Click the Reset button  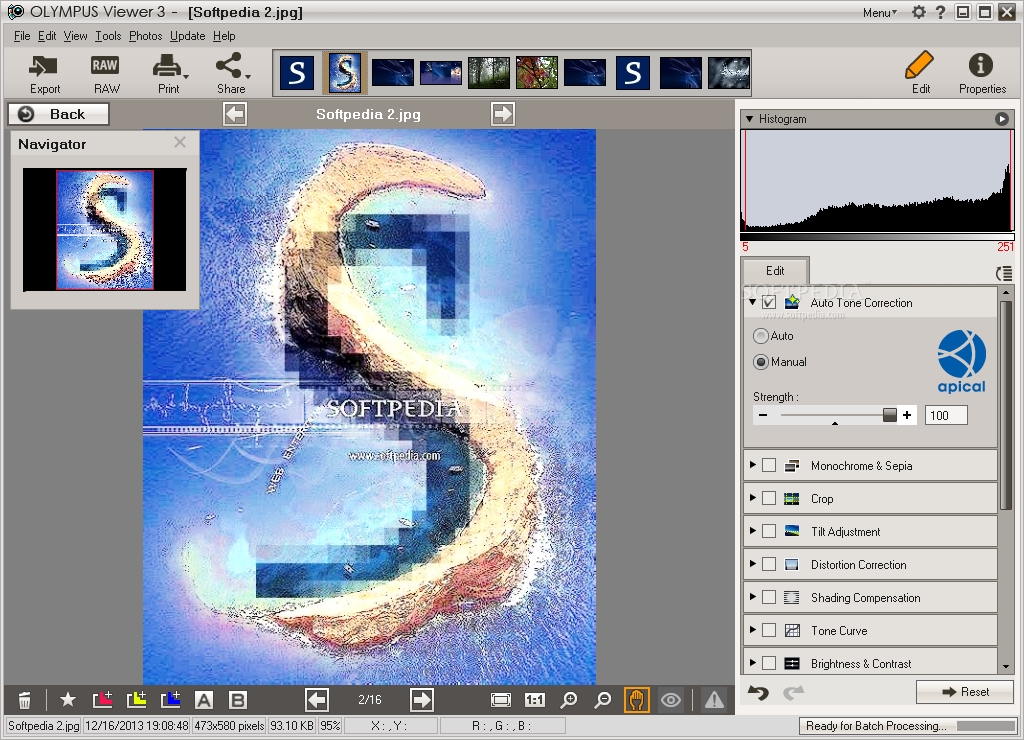point(964,691)
